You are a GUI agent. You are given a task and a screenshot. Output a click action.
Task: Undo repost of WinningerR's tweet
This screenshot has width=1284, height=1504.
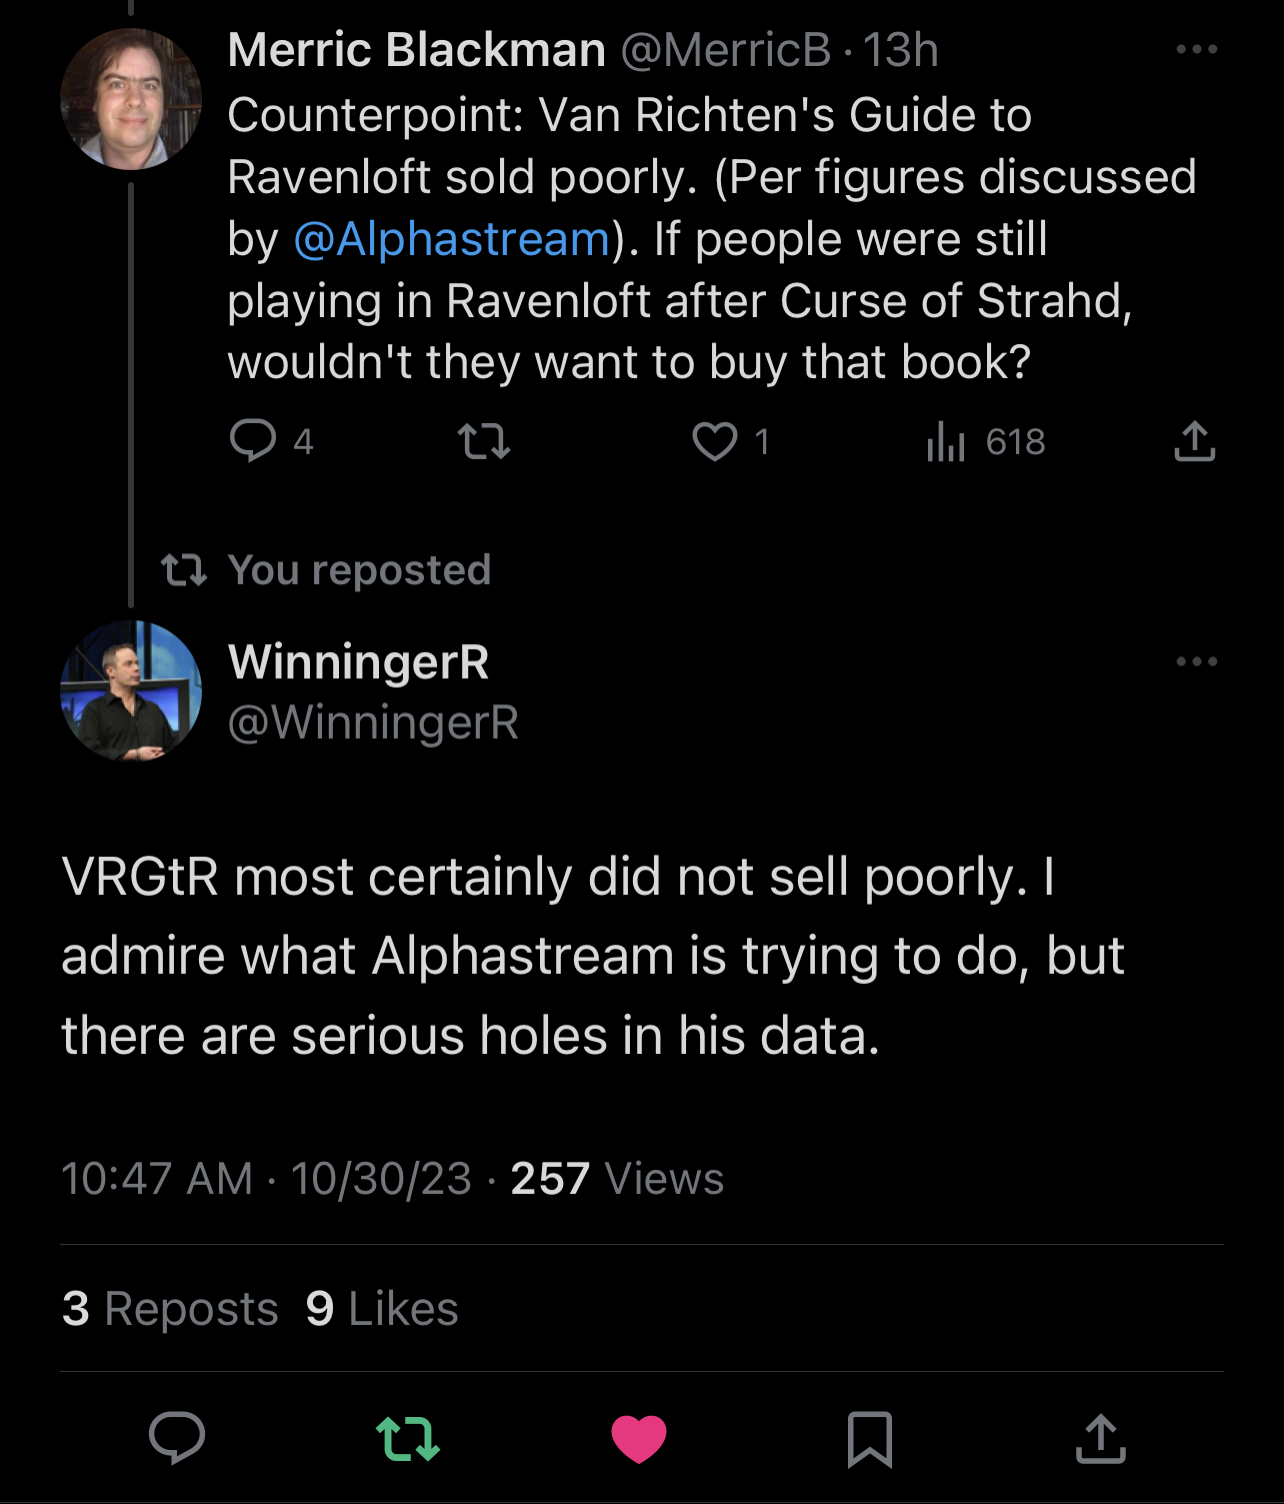coord(408,1438)
